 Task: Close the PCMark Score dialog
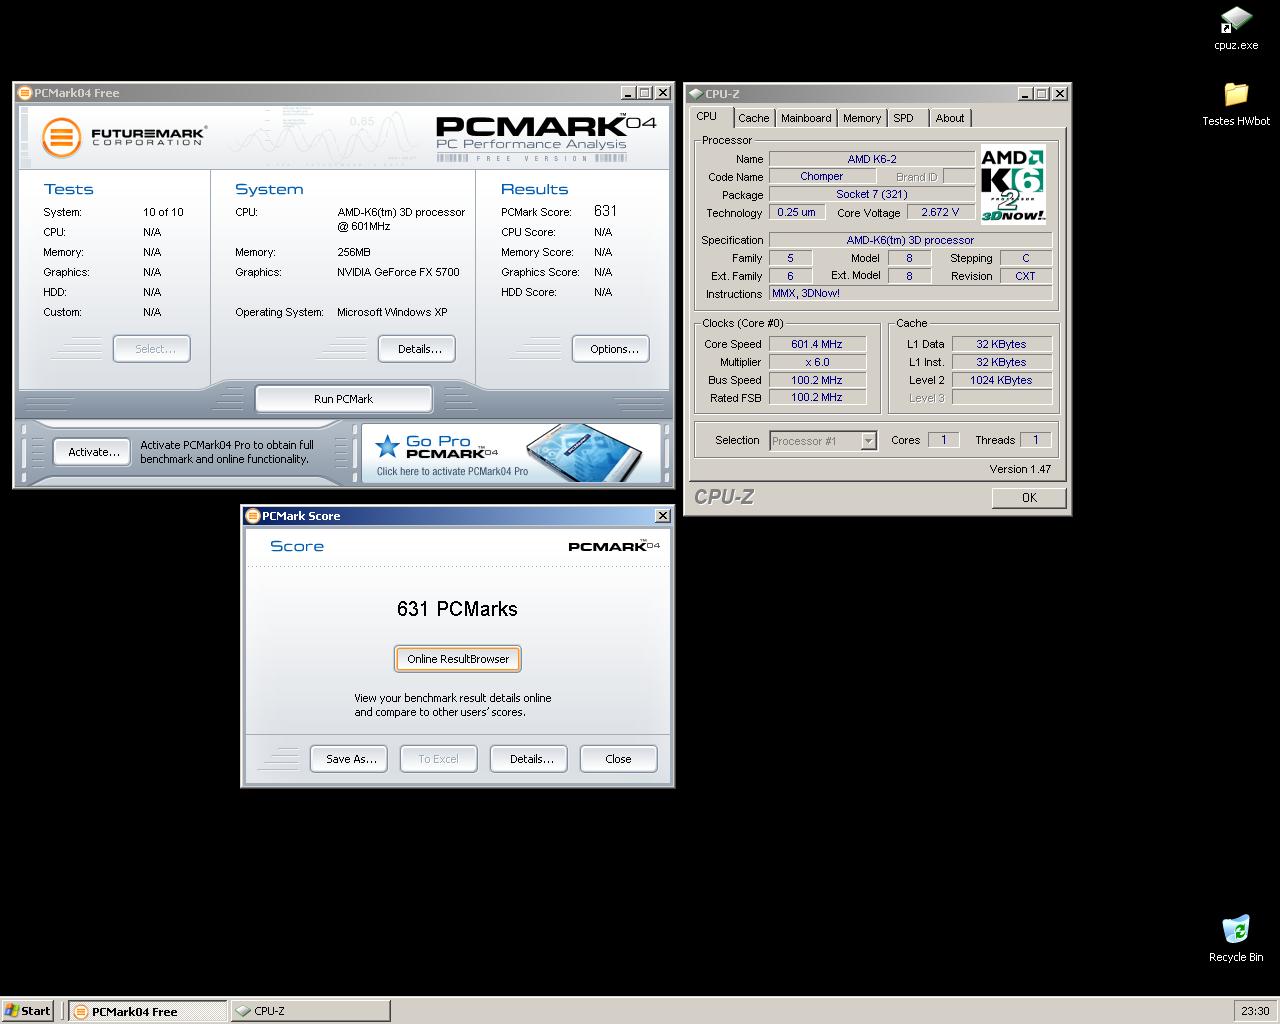point(662,516)
